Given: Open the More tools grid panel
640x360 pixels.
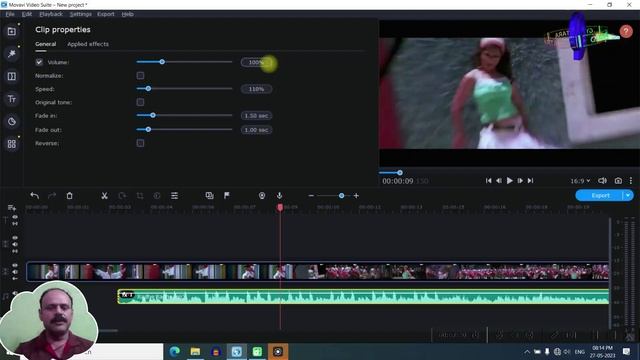Looking at the screenshot, I should coord(11,144).
